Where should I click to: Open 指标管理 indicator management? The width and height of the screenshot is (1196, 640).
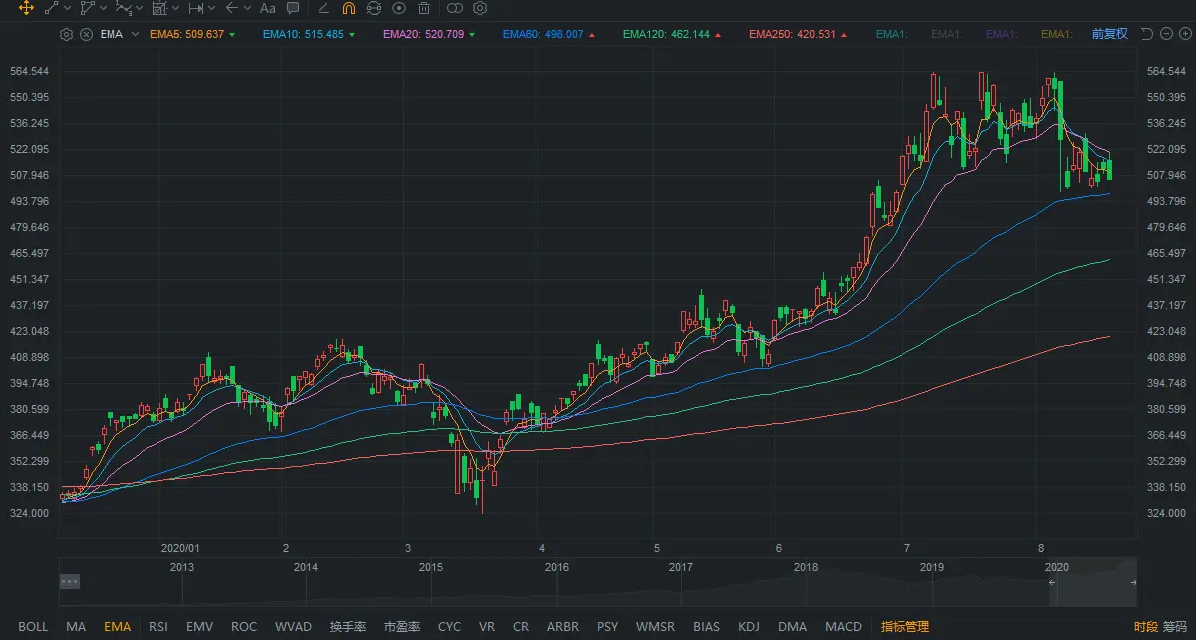[904, 627]
